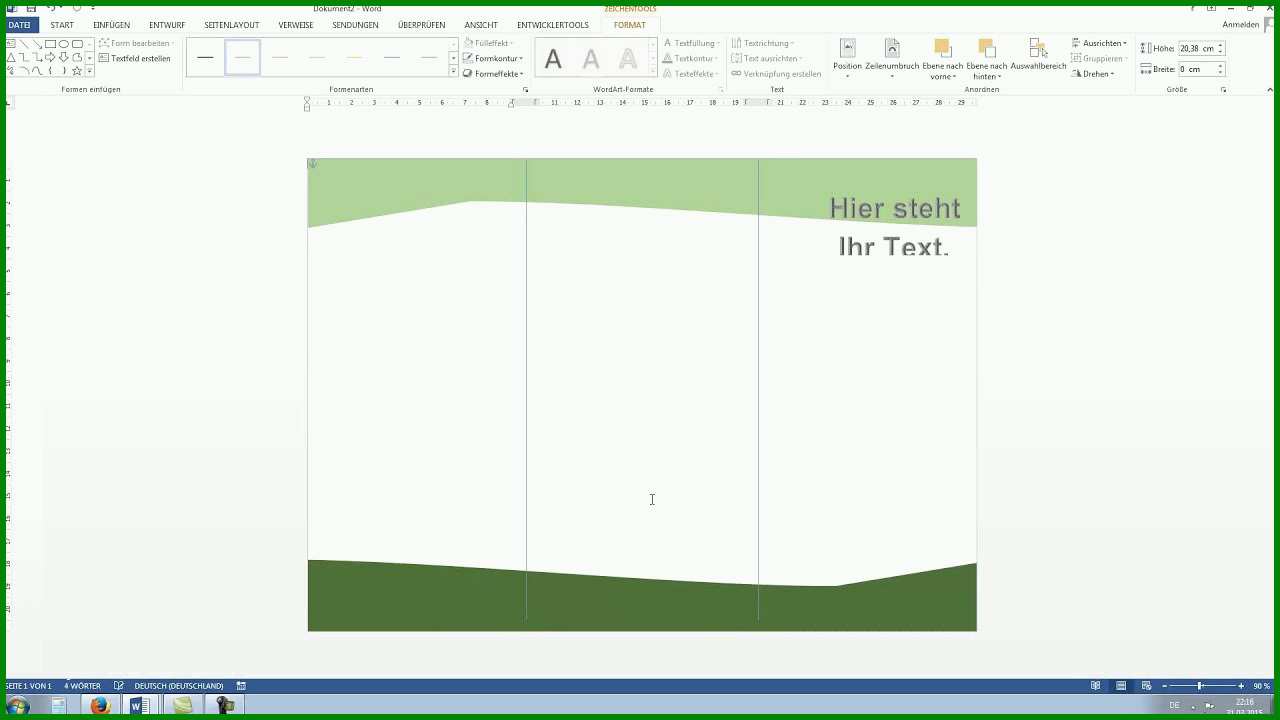1280x720 pixels.
Task: Apply the first black WordArt A style
Action: click(x=553, y=60)
